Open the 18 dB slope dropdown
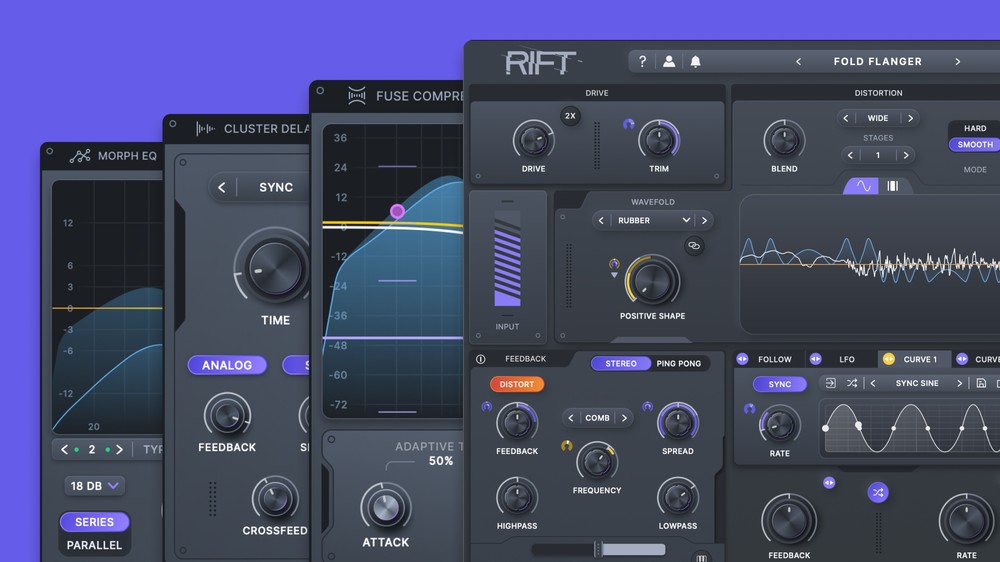The image size is (1000, 562). (95, 486)
